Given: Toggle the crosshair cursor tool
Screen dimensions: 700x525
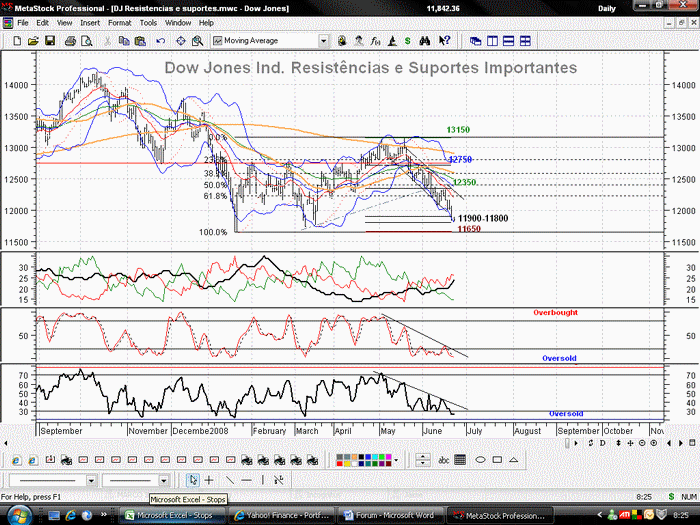Looking at the screenshot, I should (x=209, y=480).
